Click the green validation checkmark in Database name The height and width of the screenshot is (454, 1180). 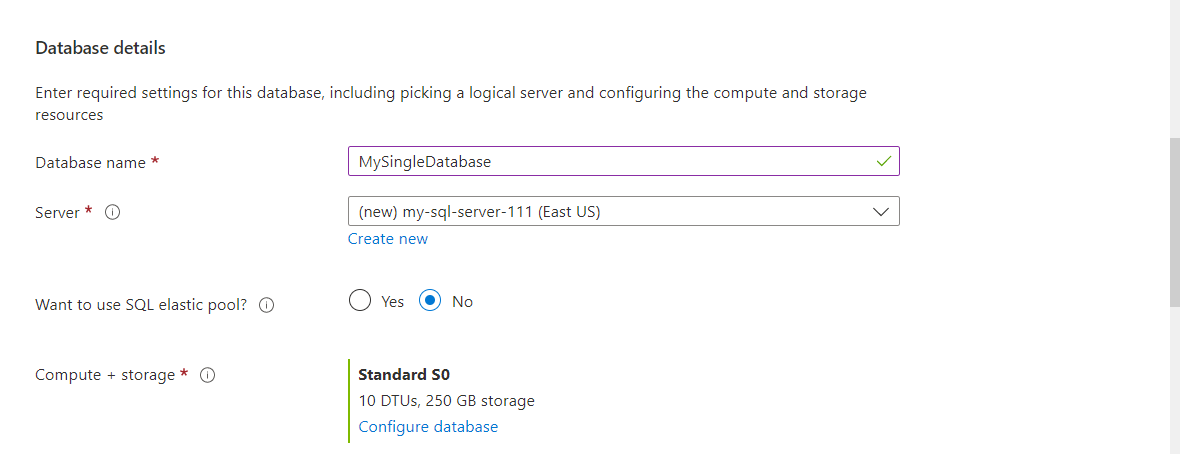(x=883, y=161)
